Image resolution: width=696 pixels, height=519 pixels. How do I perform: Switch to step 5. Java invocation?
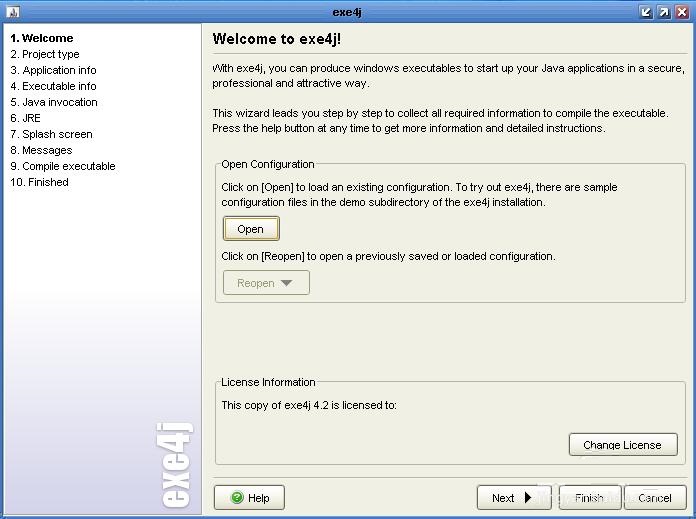(54, 102)
